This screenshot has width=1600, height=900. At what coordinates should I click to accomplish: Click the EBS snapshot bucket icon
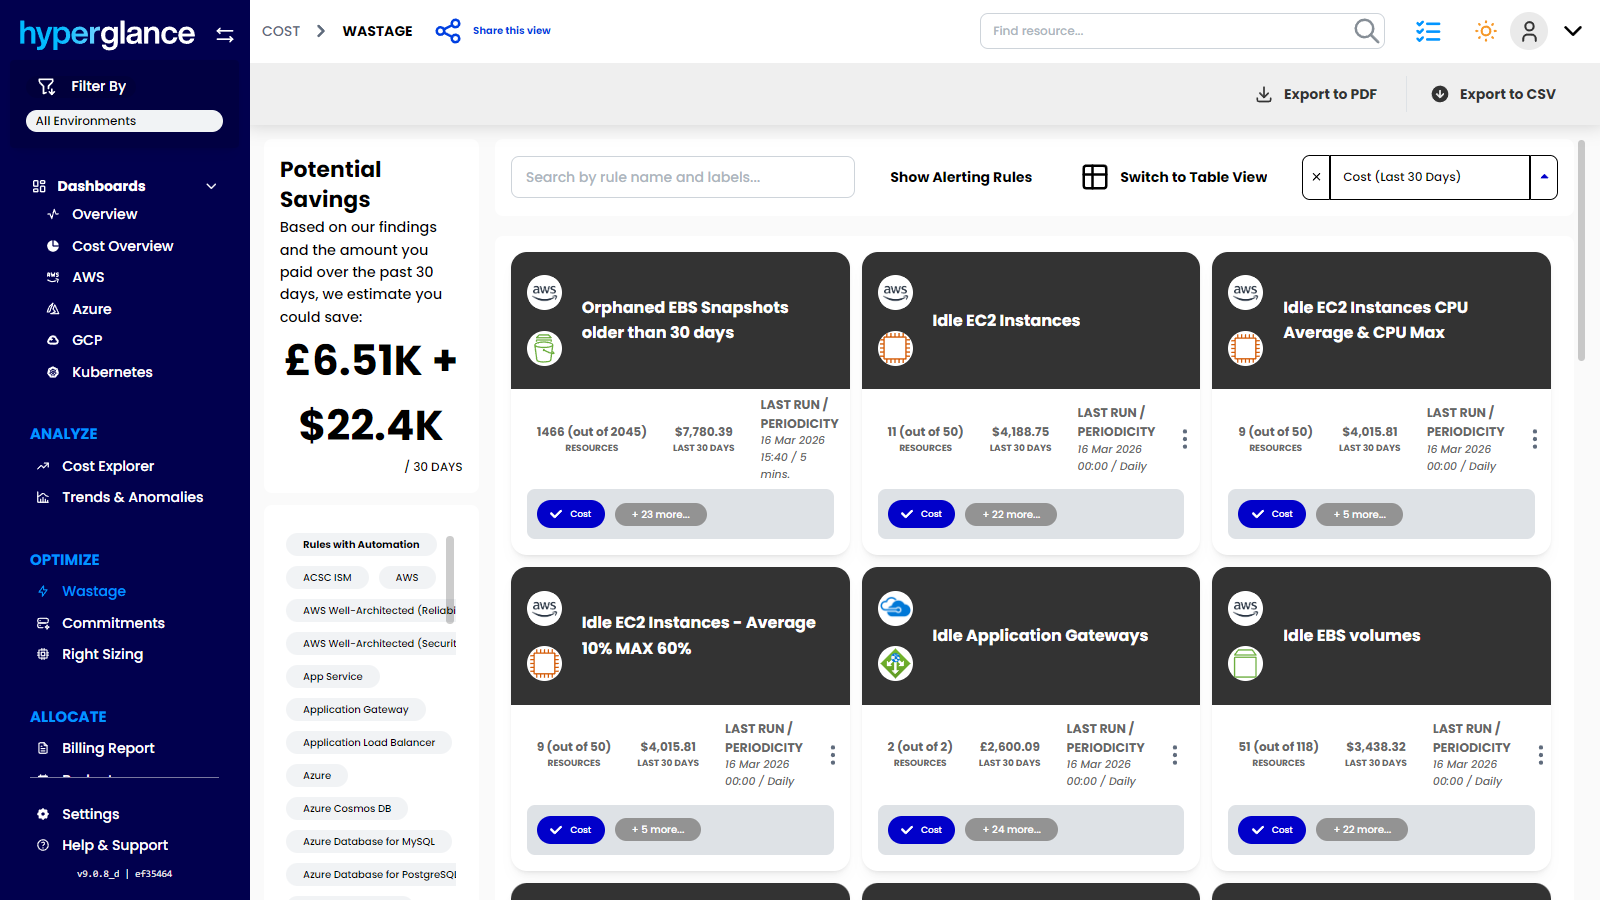(545, 349)
